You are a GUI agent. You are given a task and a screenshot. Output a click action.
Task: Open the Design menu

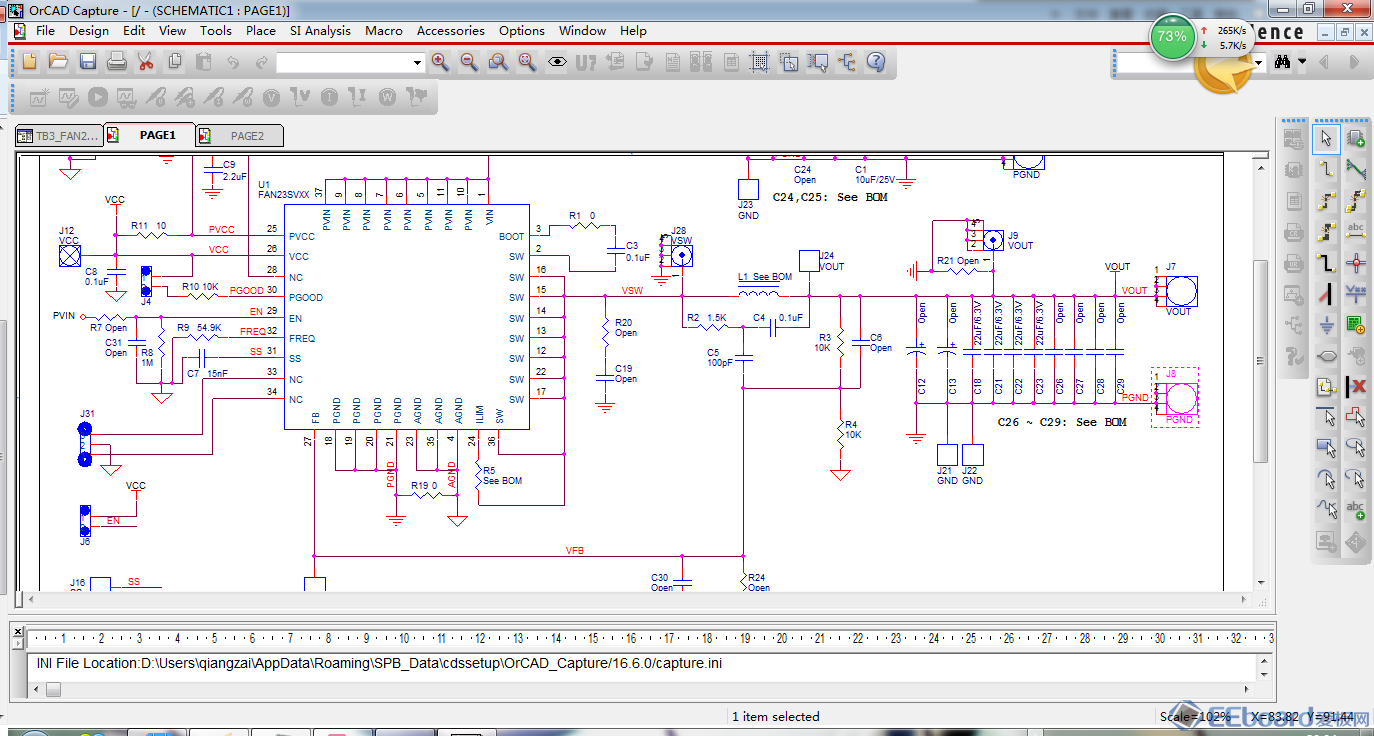pyautogui.click(x=89, y=31)
